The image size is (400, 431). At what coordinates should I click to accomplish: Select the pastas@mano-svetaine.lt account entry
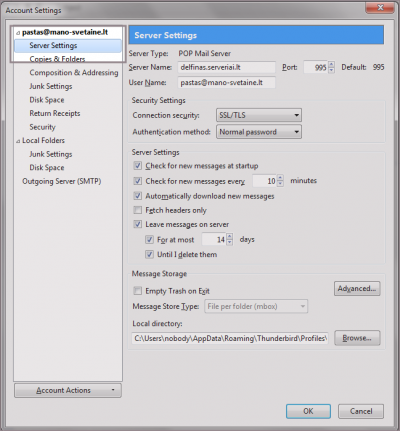coord(65,32)
